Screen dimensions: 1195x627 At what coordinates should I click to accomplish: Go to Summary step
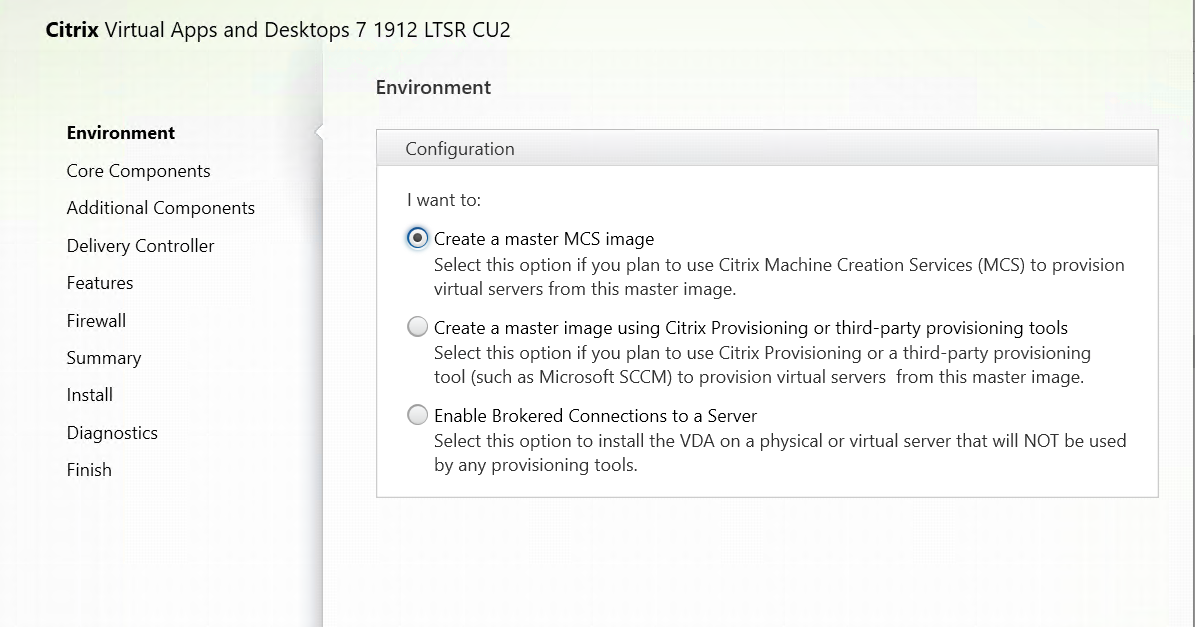point(103,358)
